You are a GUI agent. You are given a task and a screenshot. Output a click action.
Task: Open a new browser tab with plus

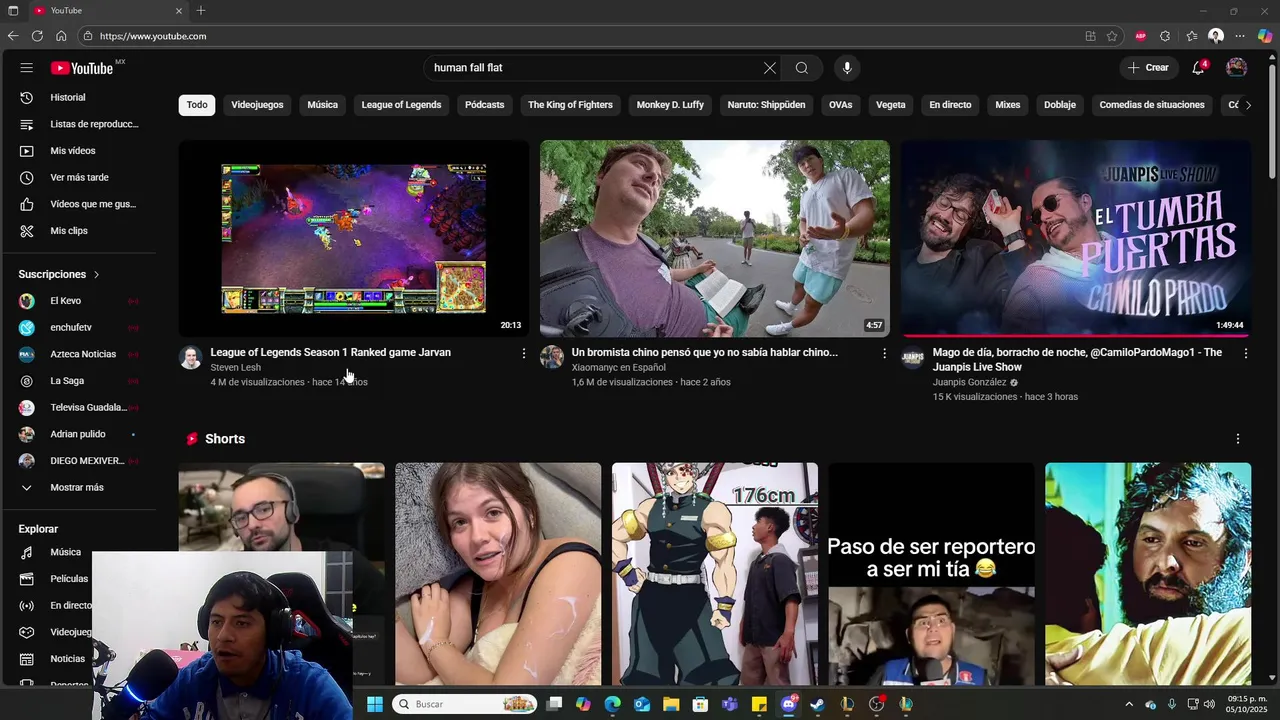click(x=201, y=10)
